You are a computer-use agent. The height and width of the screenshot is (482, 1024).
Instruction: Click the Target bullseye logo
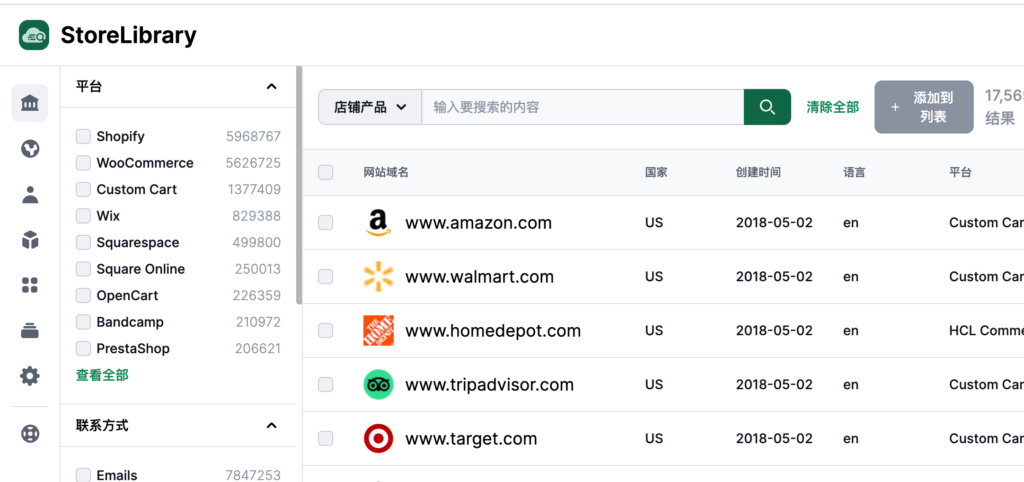378,438
